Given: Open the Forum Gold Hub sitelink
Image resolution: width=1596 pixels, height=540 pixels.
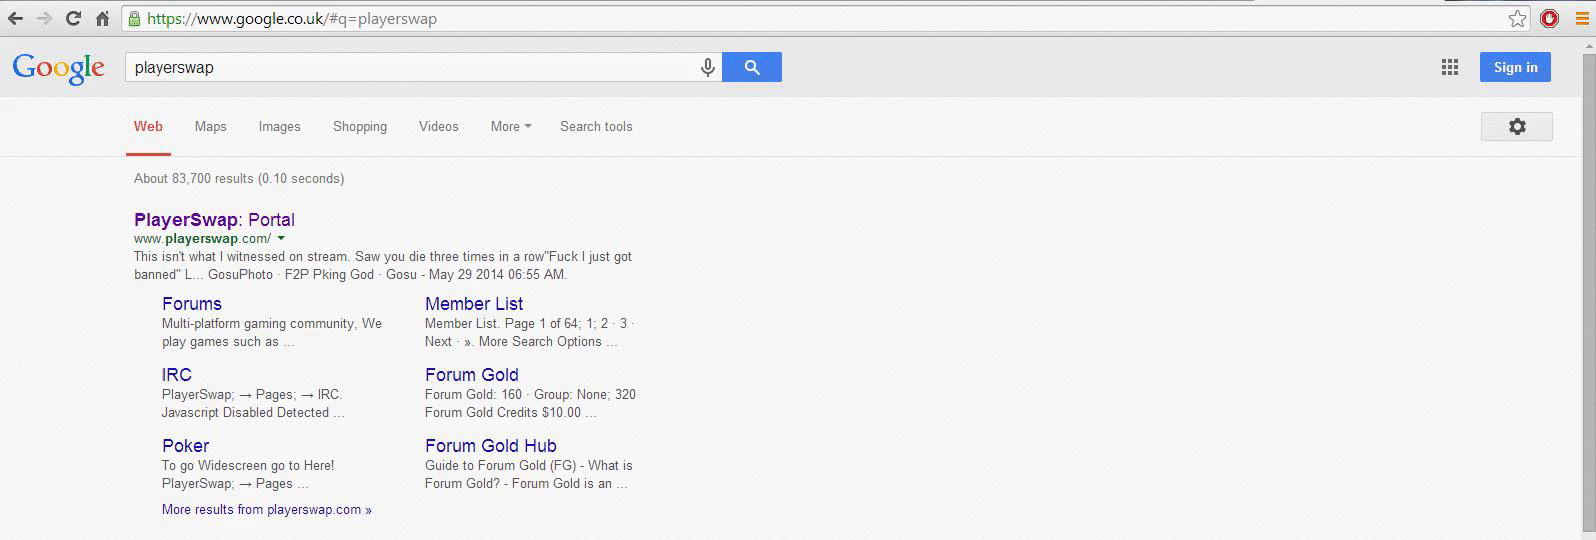Looking at the screenshot, I should point(491,446).
